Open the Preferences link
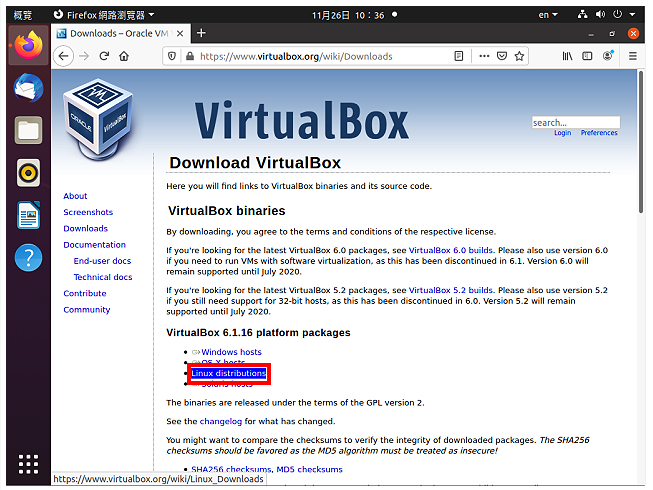Screen dimensions: 653x490 click(x=599, y=133)
